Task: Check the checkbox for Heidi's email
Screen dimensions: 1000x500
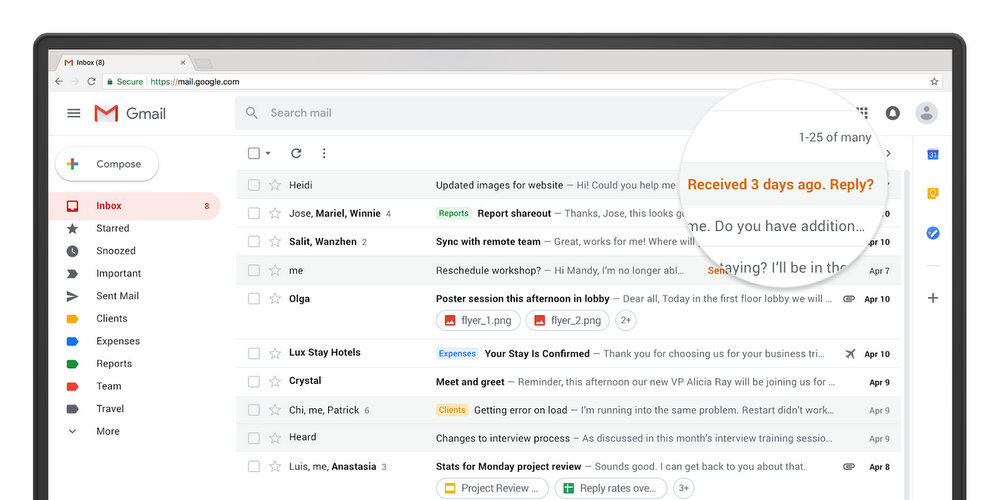Action: (254, 185)
